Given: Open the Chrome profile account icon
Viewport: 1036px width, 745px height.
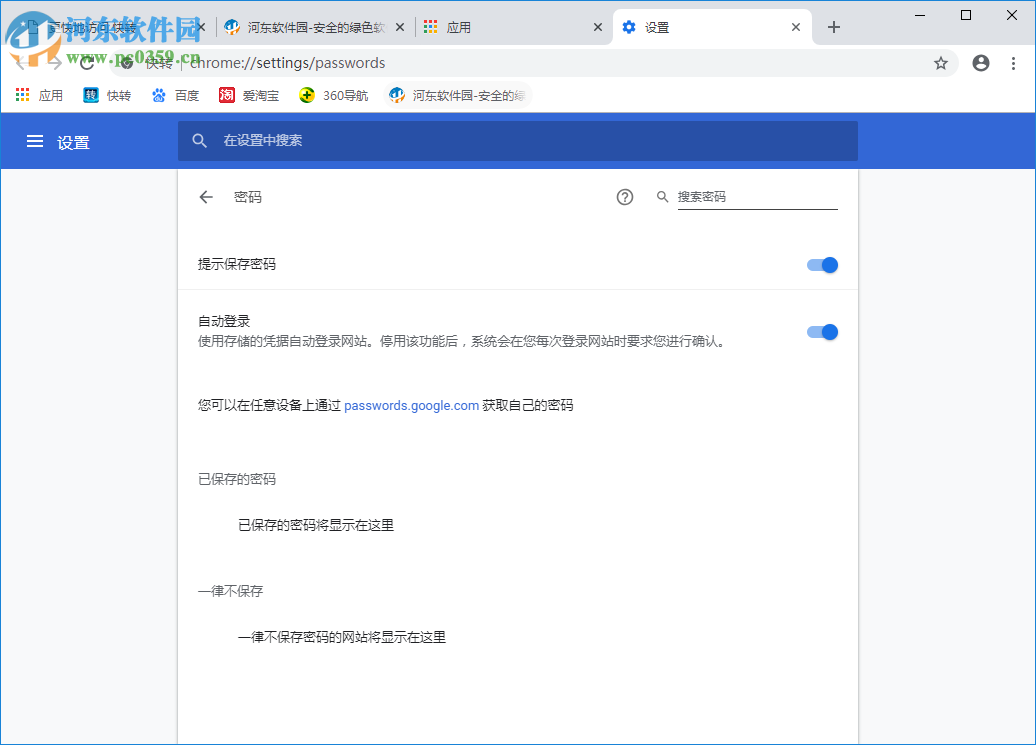Looking at the screenshot, I should (980, 62).
